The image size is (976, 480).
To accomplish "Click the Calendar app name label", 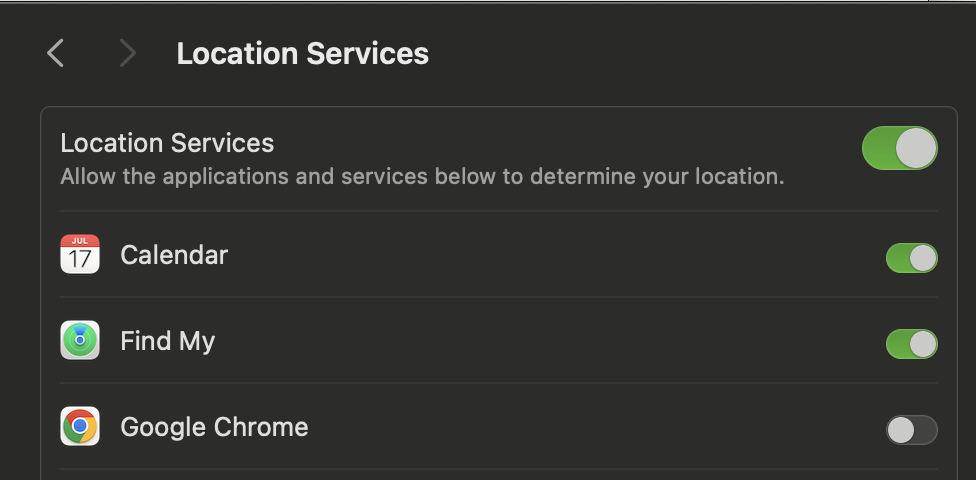I will pos(174,255).
